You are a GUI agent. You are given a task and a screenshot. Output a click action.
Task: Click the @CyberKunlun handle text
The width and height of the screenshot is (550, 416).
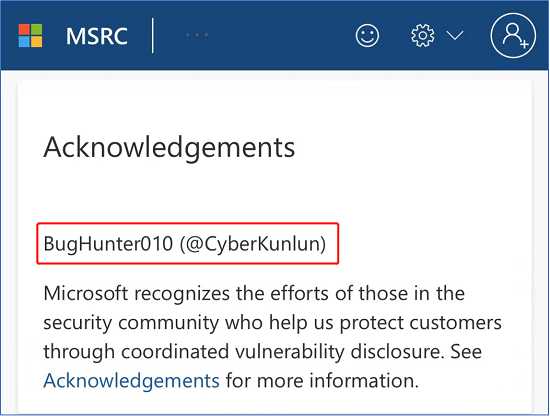pos(253,244)
